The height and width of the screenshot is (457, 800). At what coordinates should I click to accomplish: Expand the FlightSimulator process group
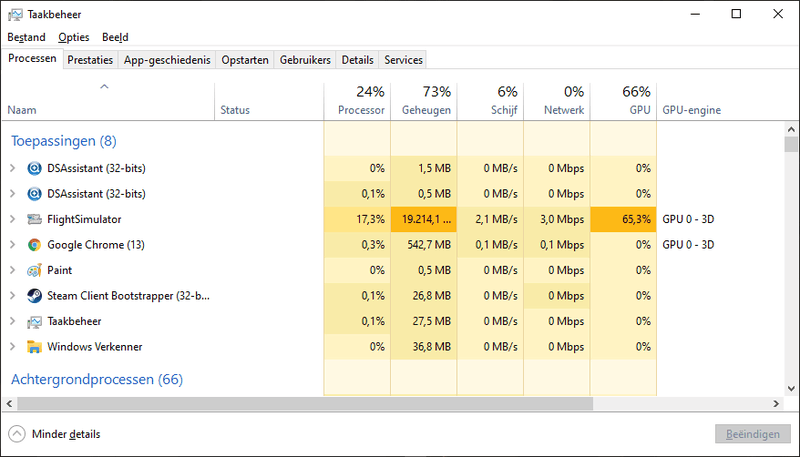(13, 219)
